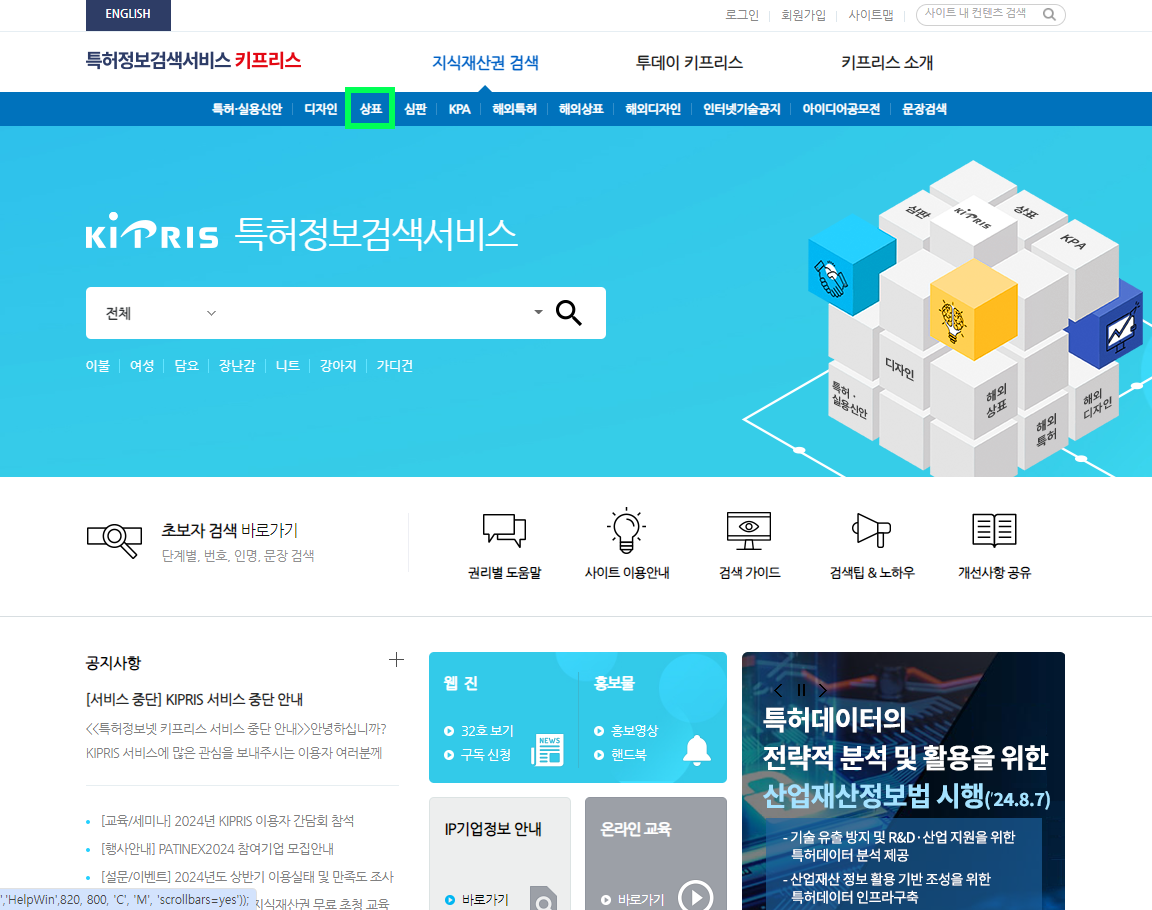Open notice [서비스 중단] KIPRIS 서비스 중단 안내
1152x910 pixels.
(x=194, y=699)
